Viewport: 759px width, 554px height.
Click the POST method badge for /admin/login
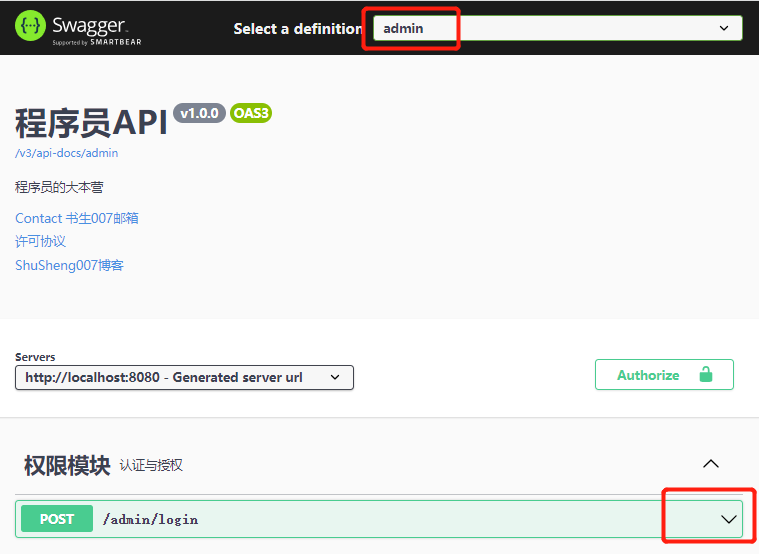point(57,519)
